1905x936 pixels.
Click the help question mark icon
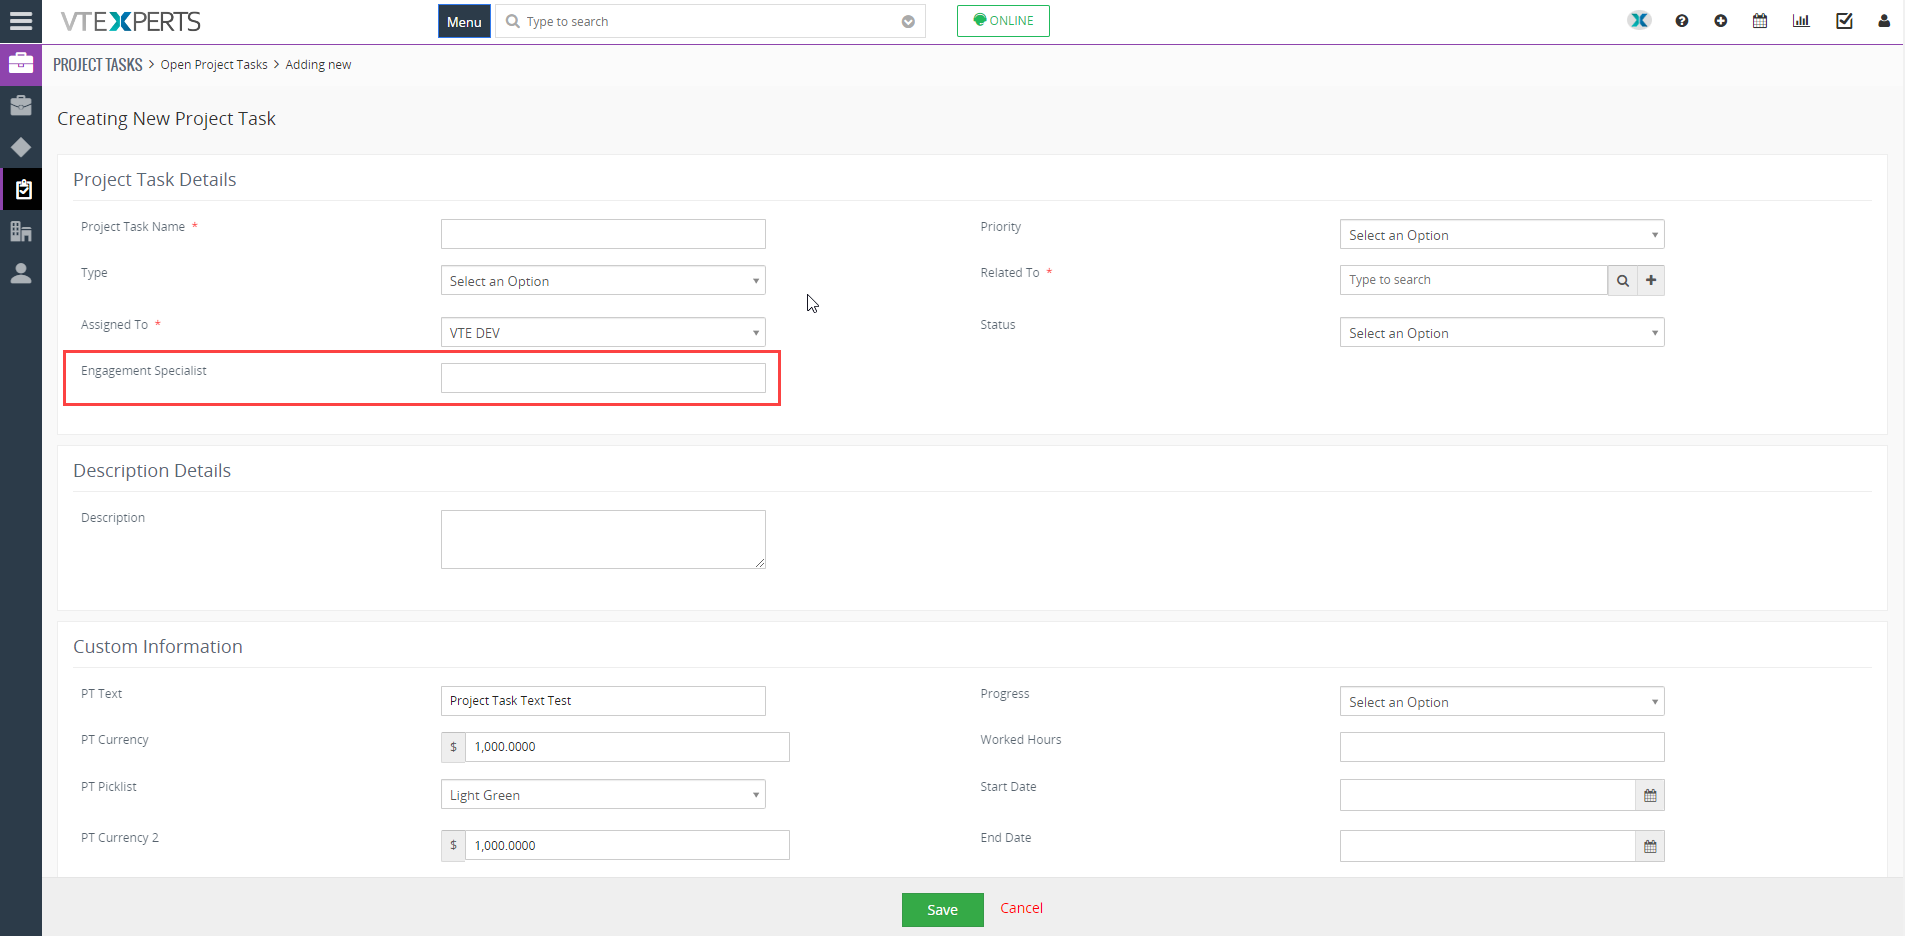(1682, 21)
